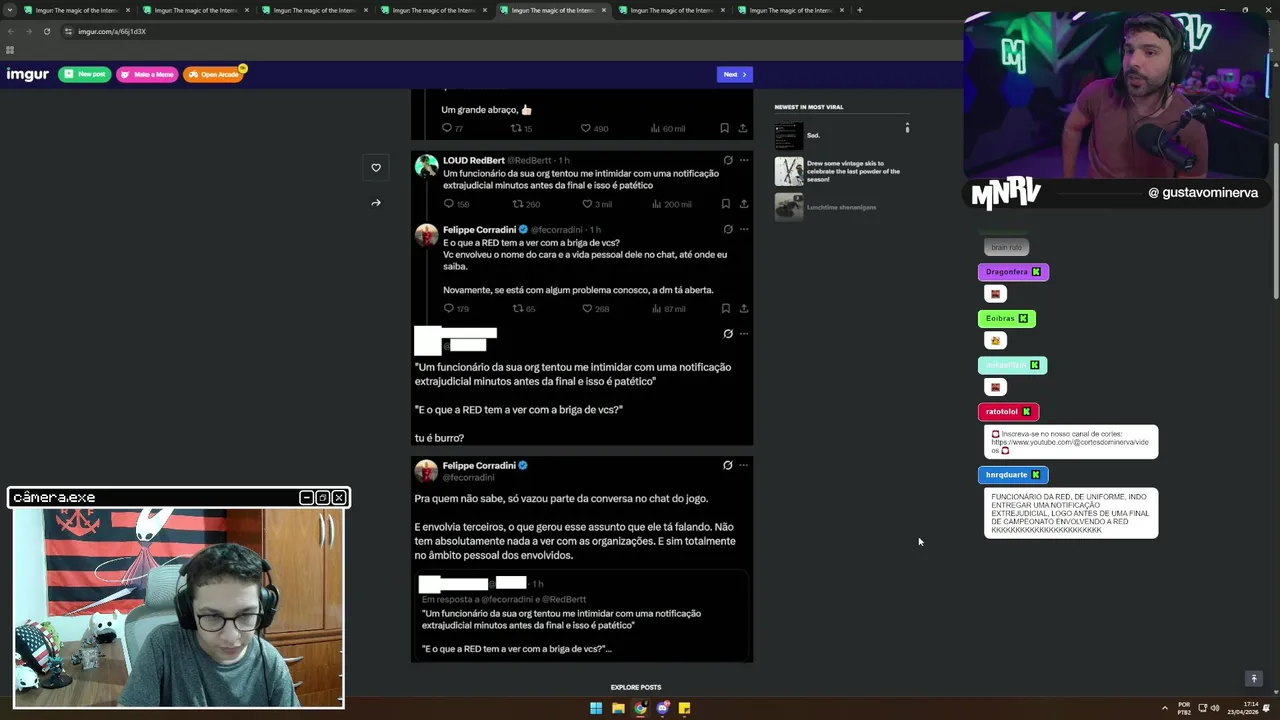Click the share icon on the 'a dm tá aberta' tweet
The width and height of the screenshot is (1280, 720).
click(743, 308)
